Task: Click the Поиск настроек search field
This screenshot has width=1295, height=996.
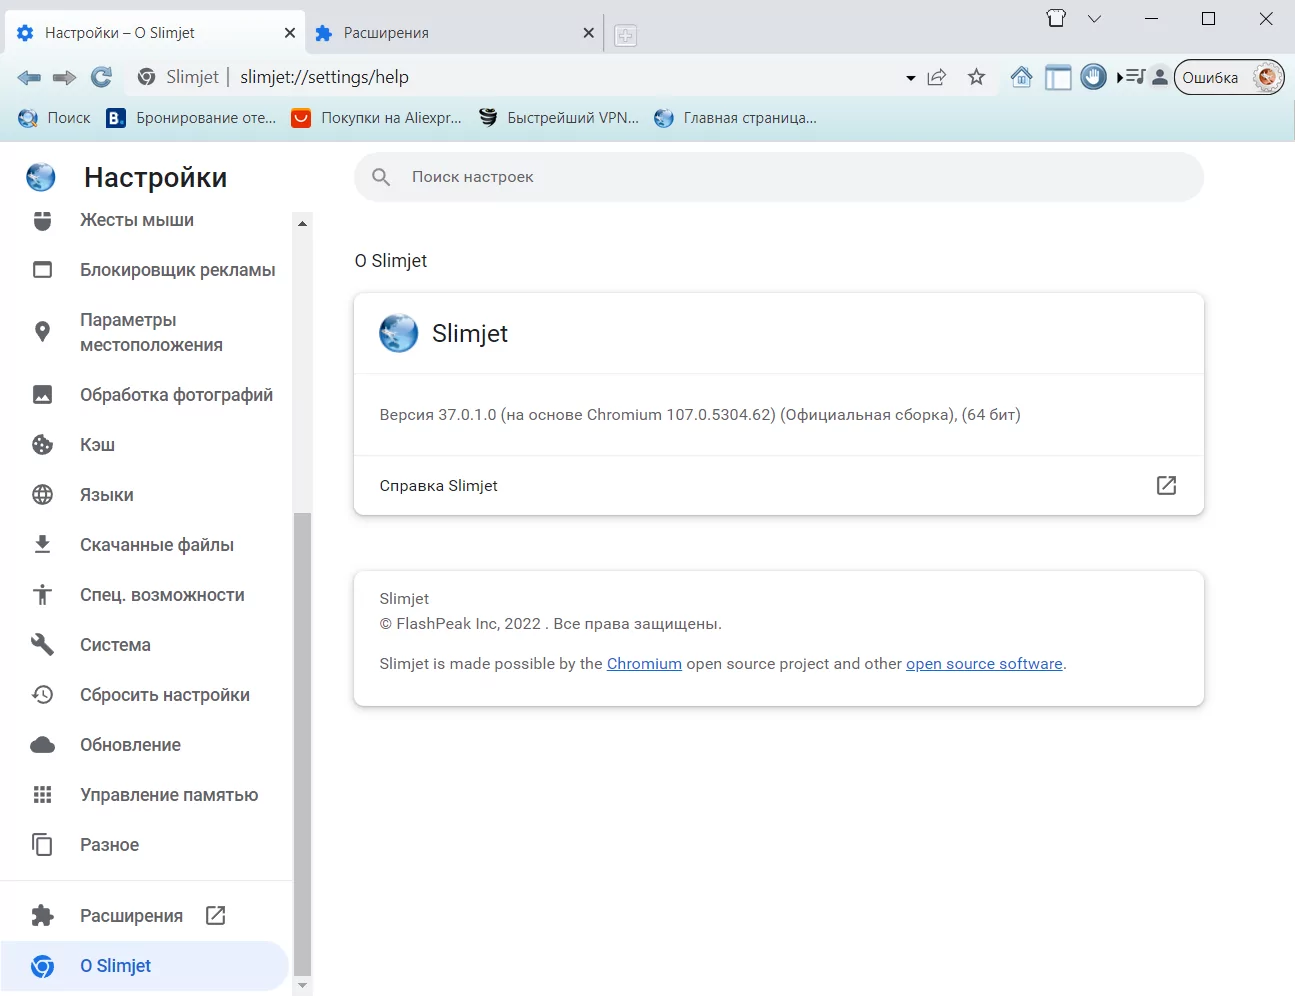Action: (778, 177)
